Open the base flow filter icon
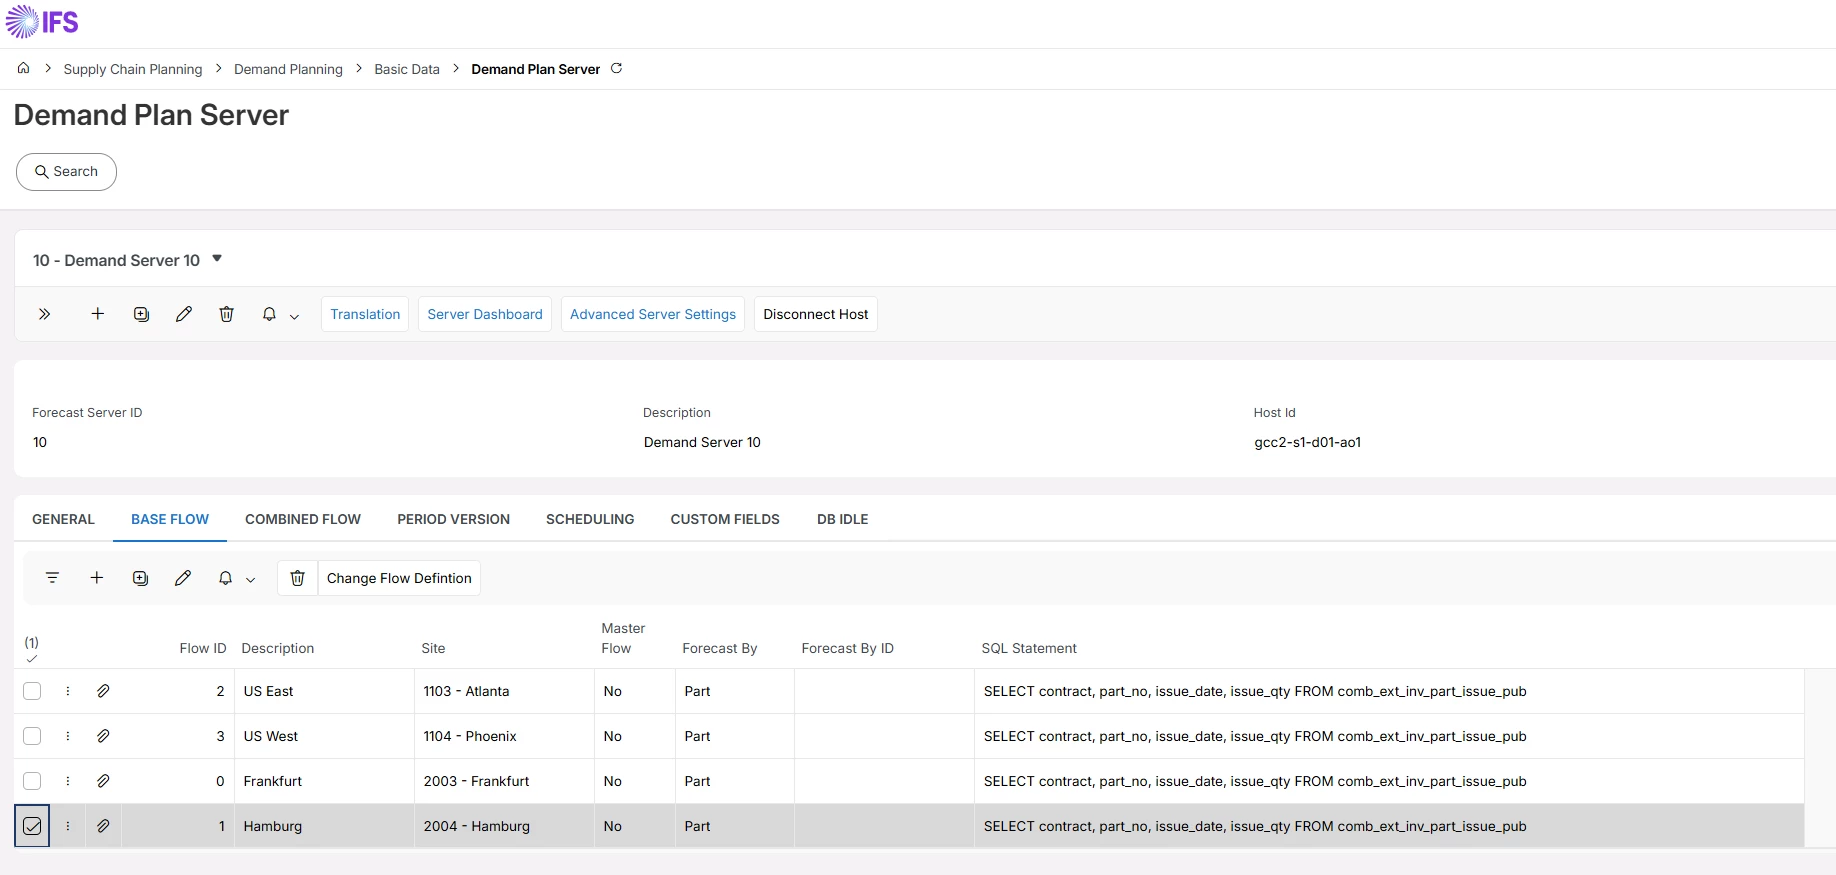The width and height of the screenshot is (1836, 875). 53,578
